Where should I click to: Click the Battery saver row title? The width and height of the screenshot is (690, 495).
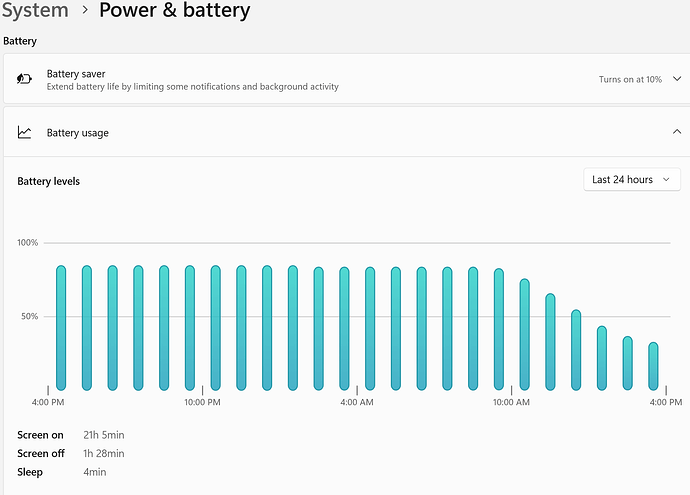76,73
